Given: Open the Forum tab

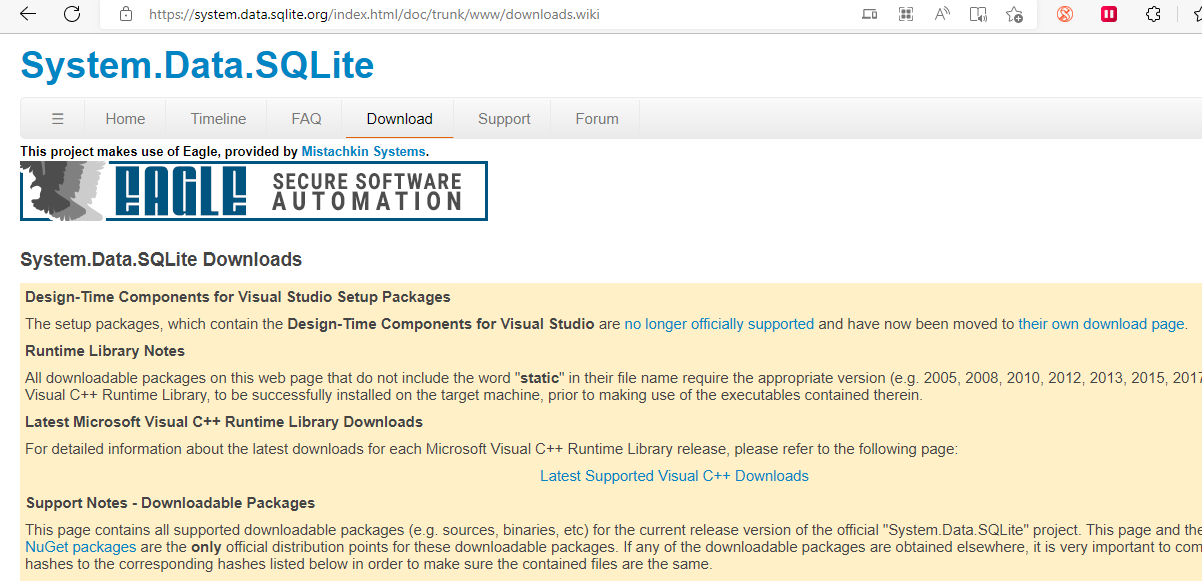Looking at the screenshot, I should 597,118.
